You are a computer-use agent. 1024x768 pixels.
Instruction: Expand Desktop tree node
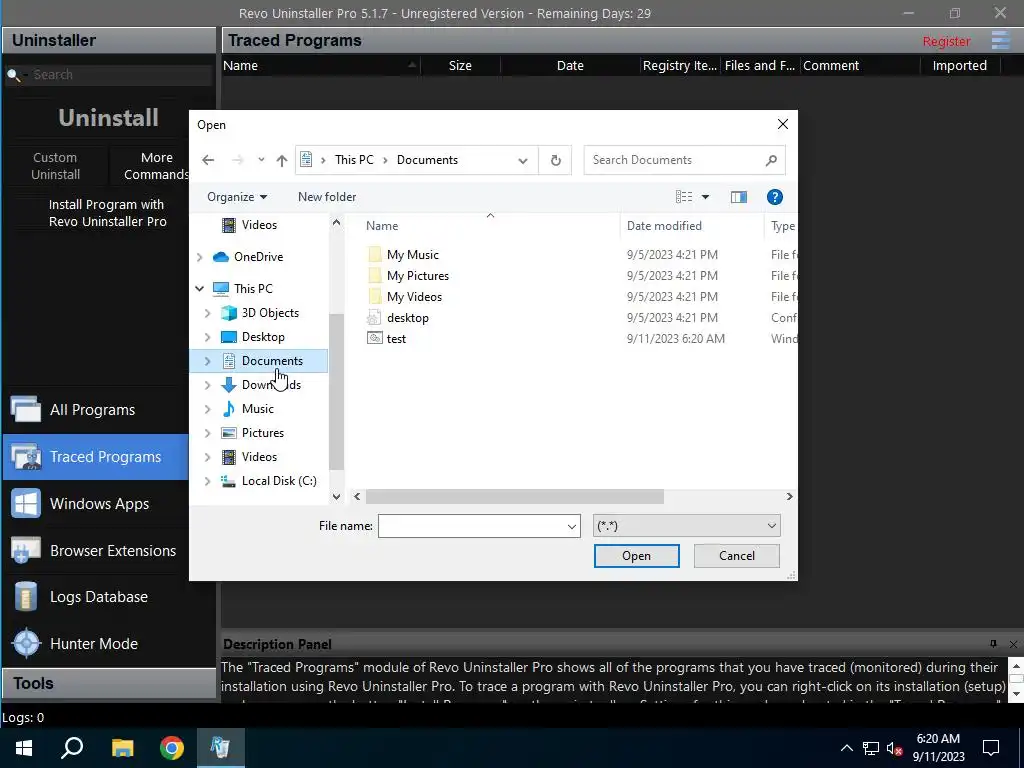[208, 337]
